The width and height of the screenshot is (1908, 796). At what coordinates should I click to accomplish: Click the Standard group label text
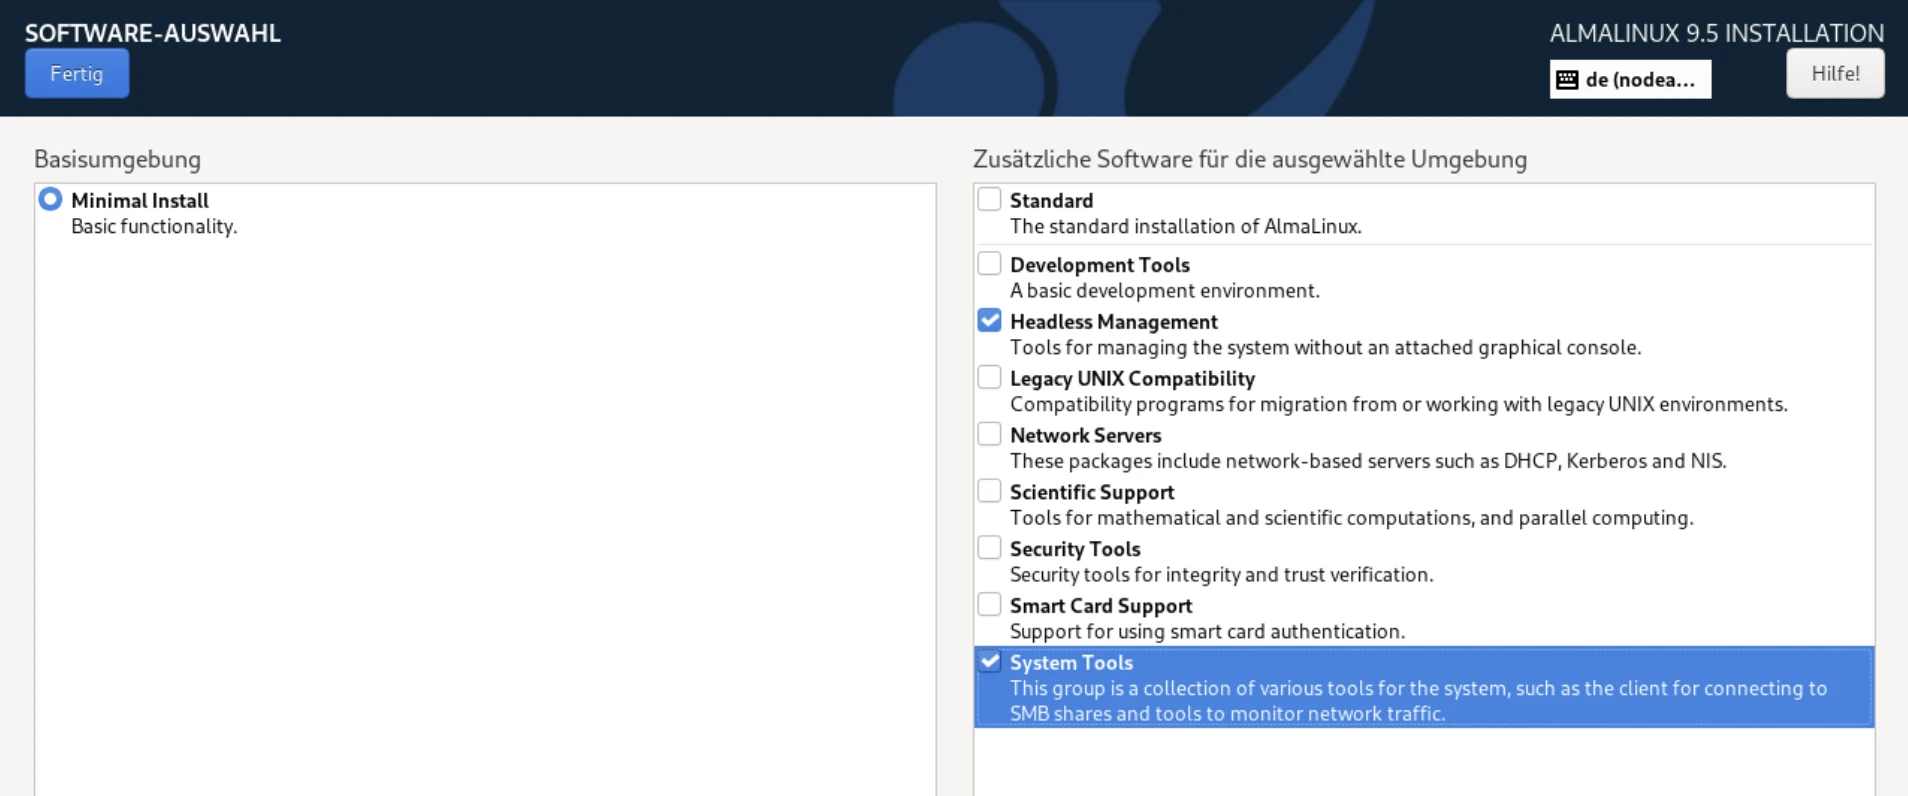pos(1051,200)
